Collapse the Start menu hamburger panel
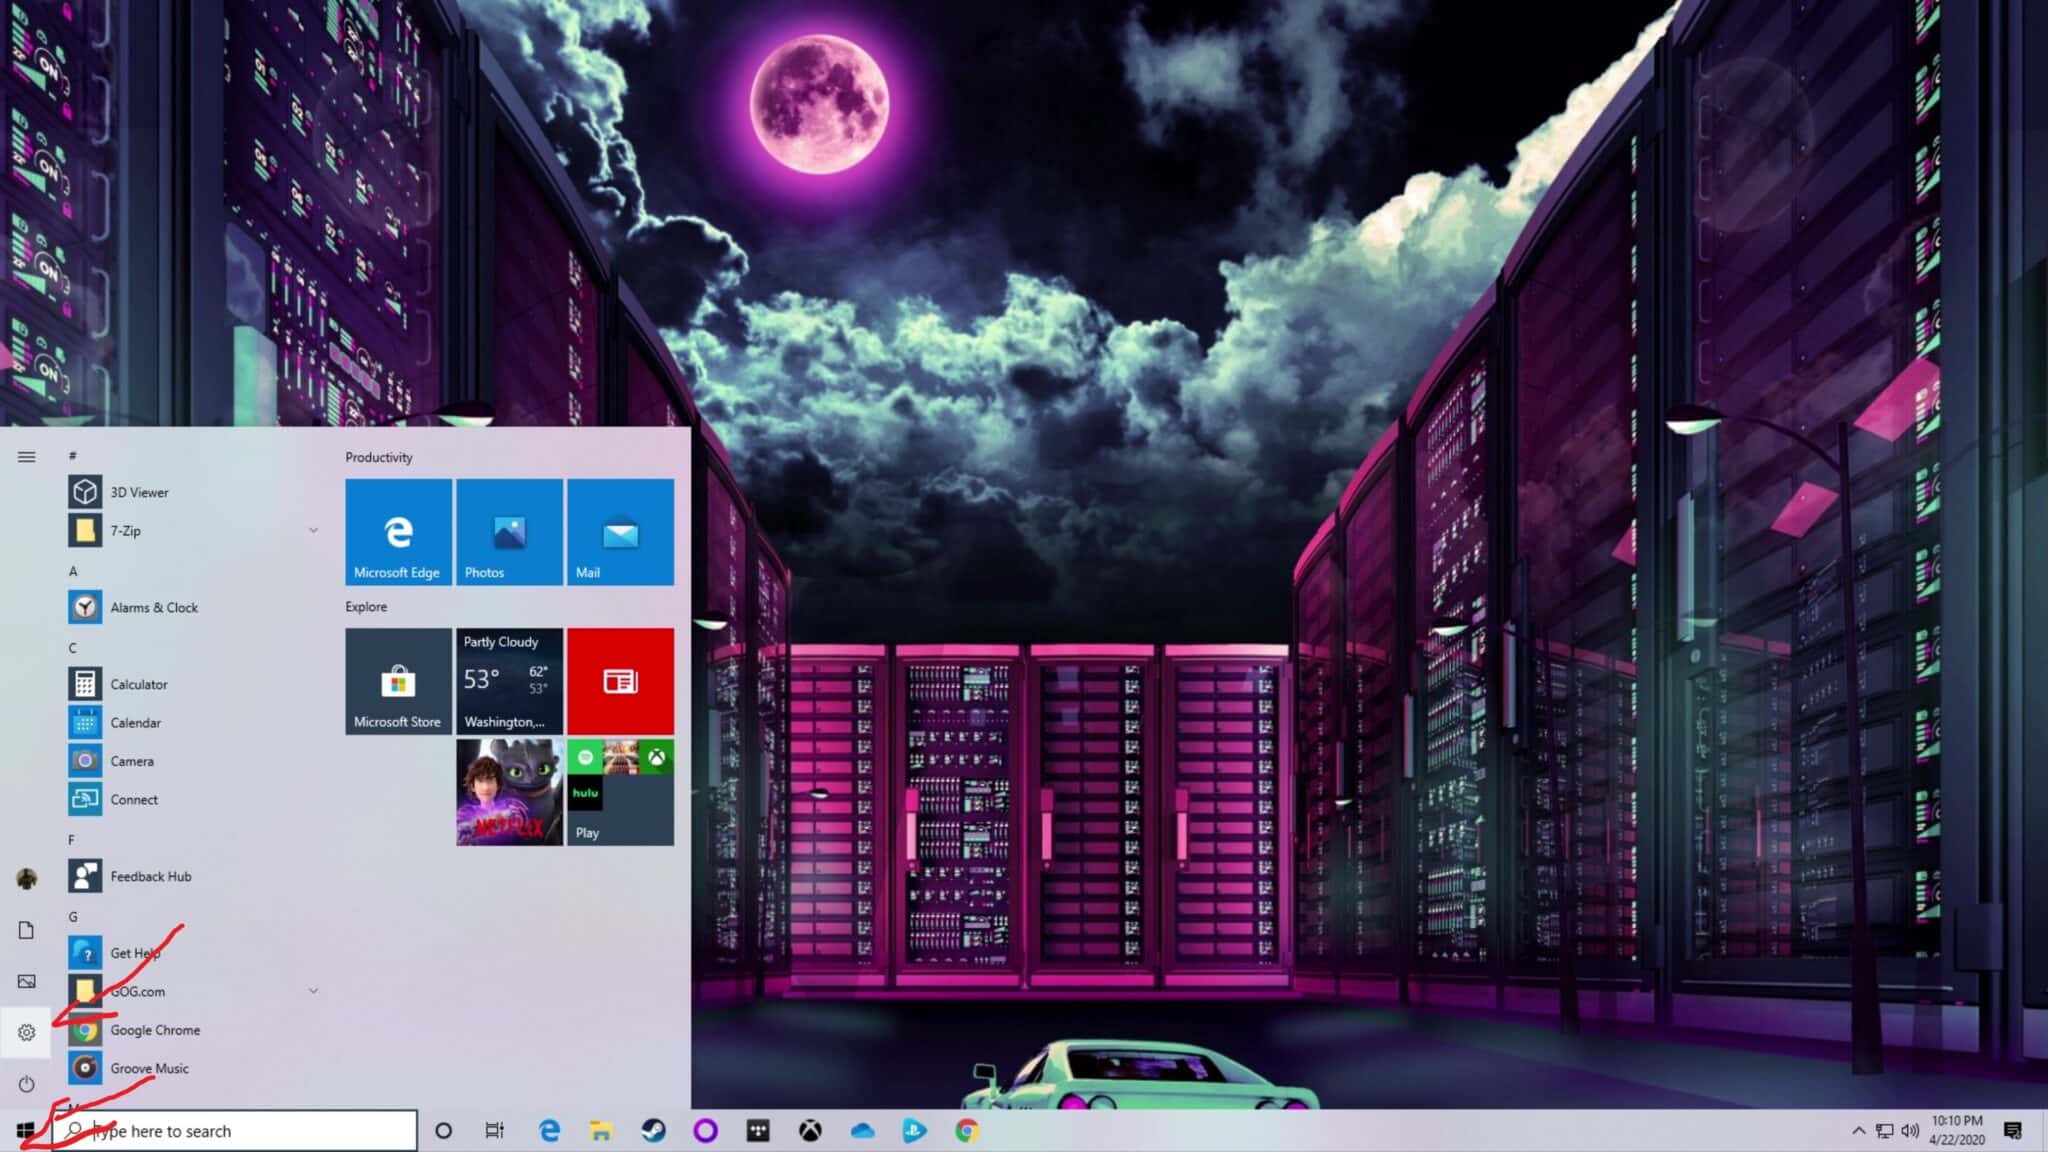 (26, 456)
